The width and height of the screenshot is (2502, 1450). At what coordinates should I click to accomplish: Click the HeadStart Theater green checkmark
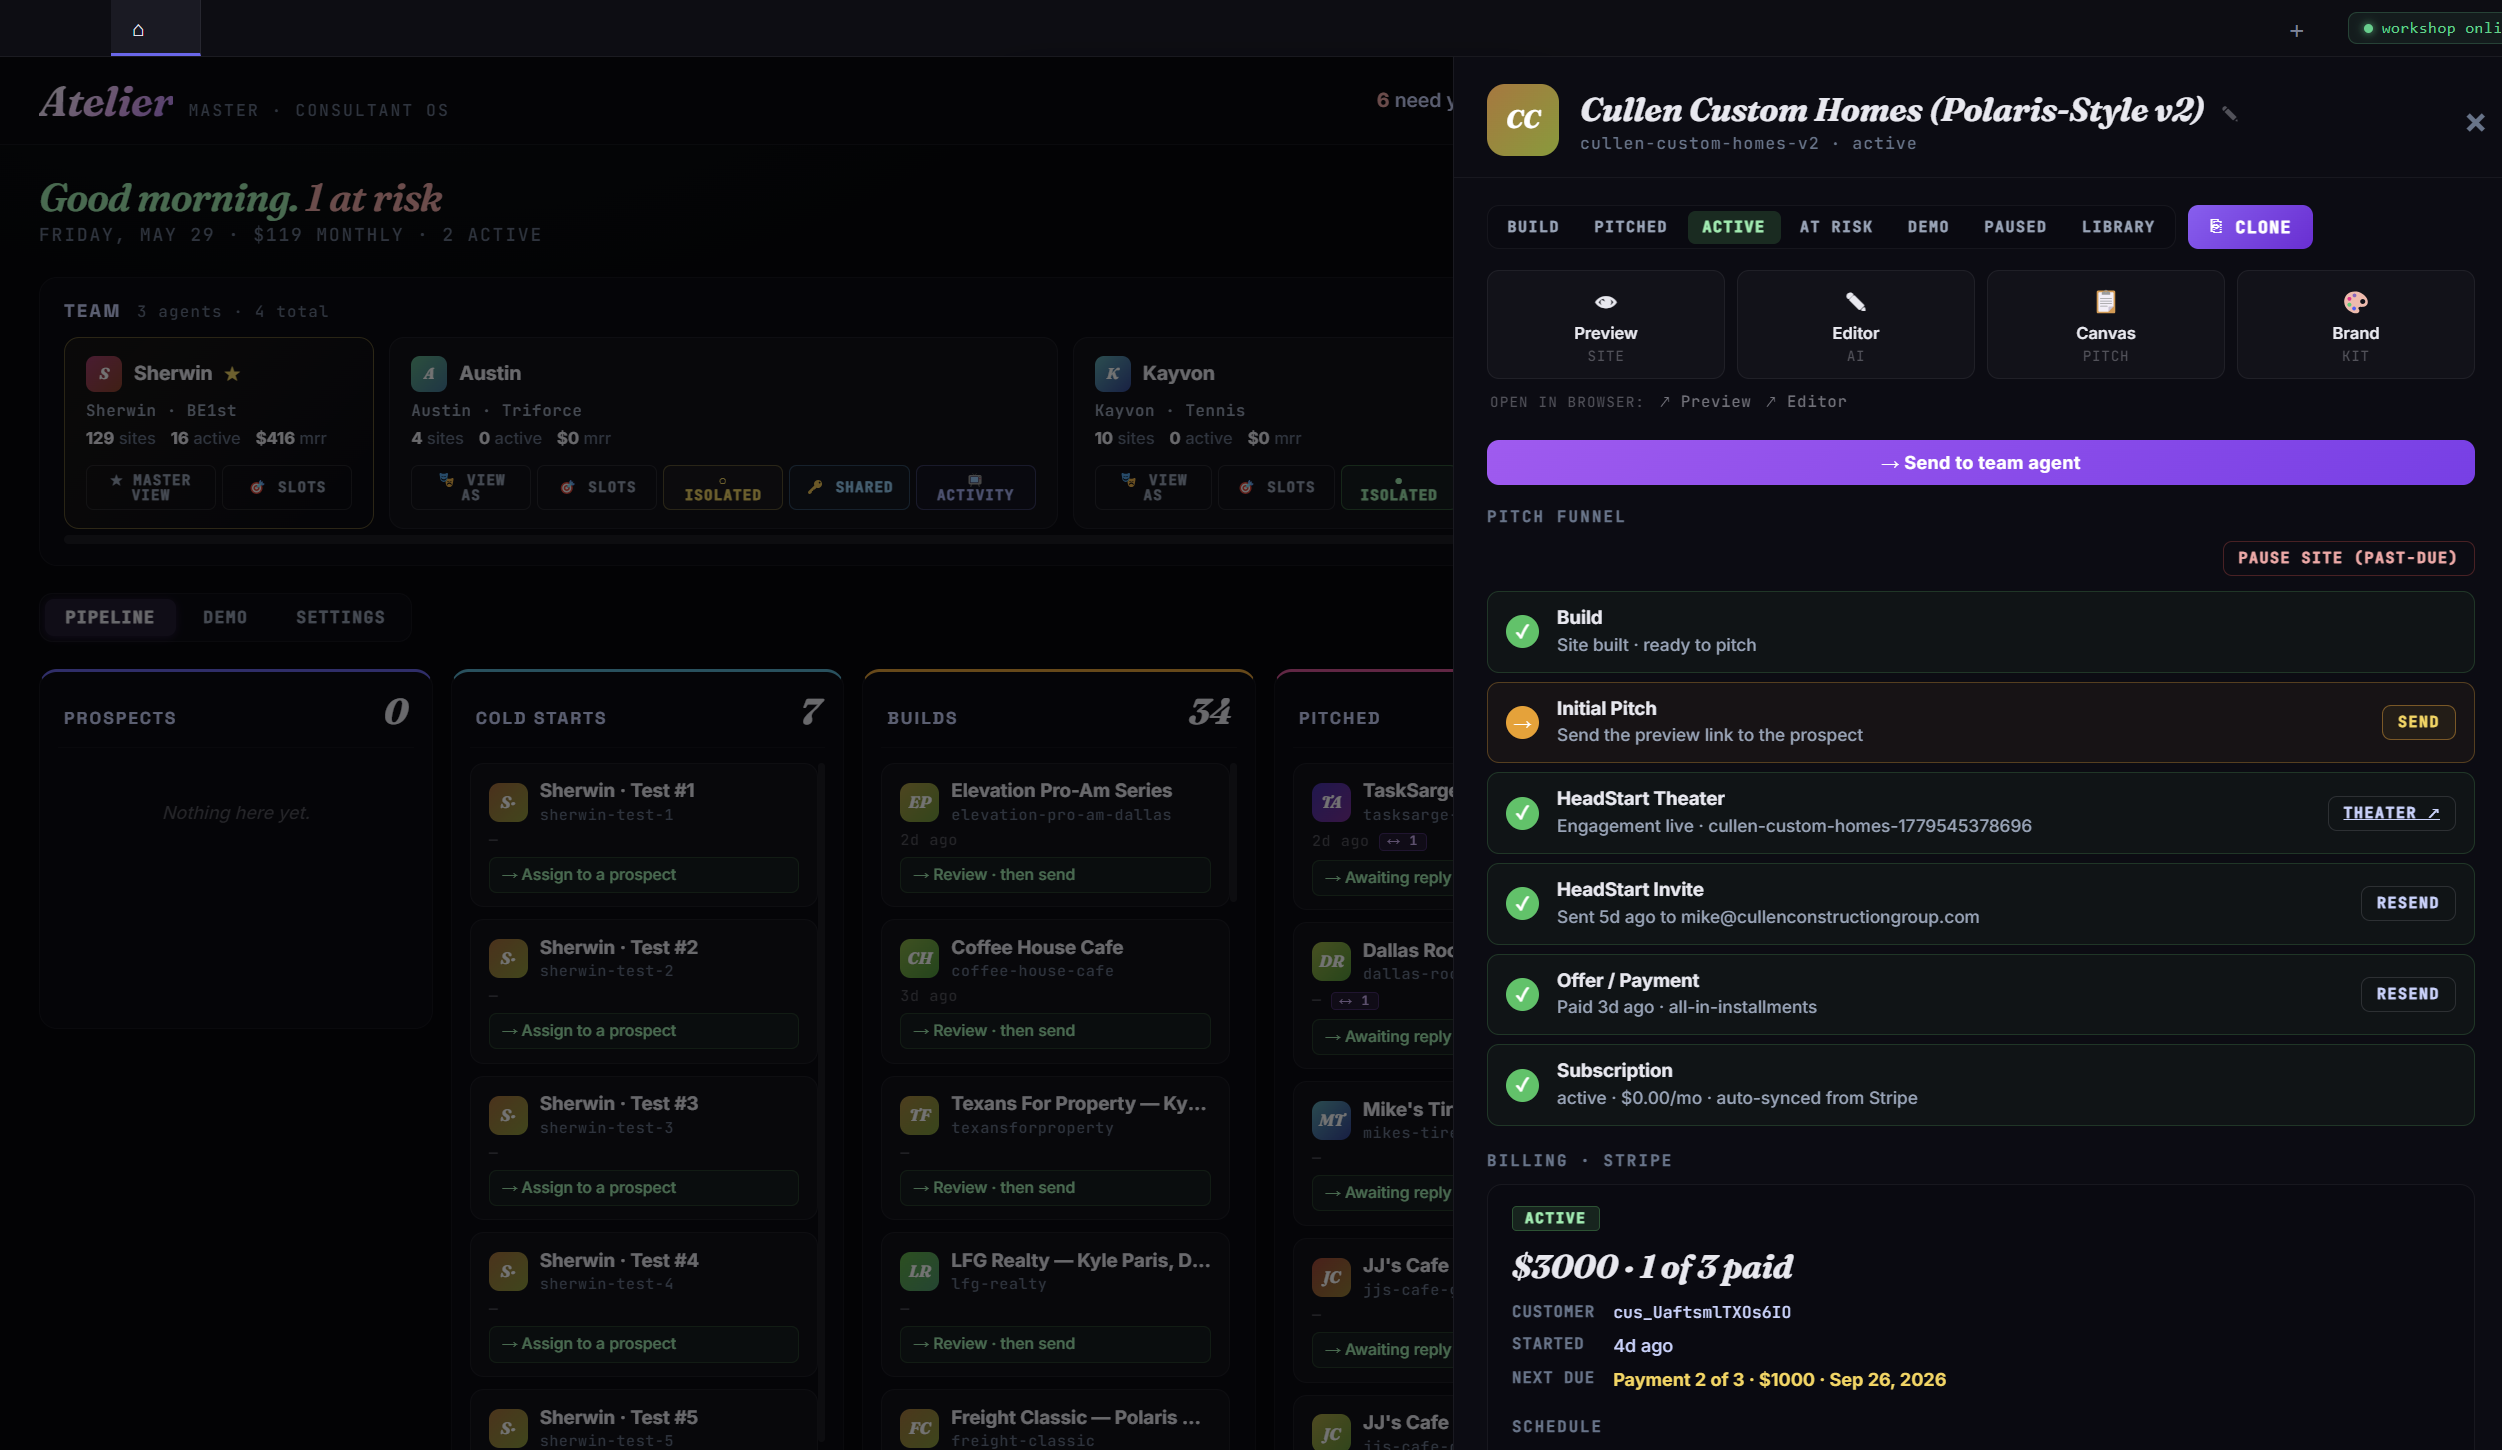(1522, 812)
